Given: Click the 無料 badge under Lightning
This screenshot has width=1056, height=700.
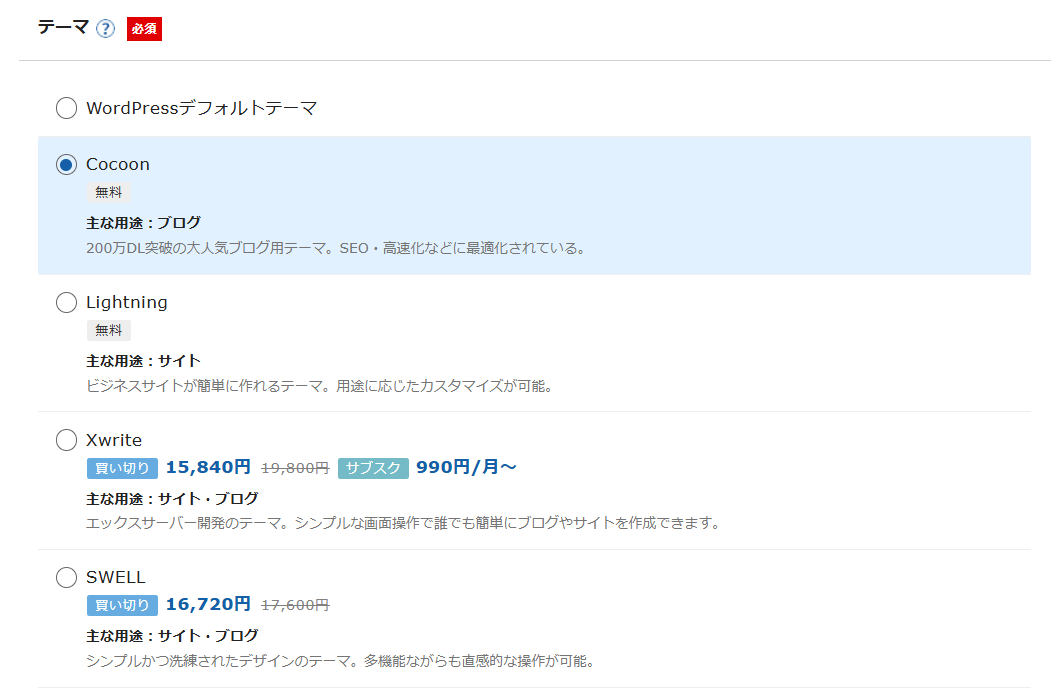Looking at the screenshot, I should pos(108,330).
